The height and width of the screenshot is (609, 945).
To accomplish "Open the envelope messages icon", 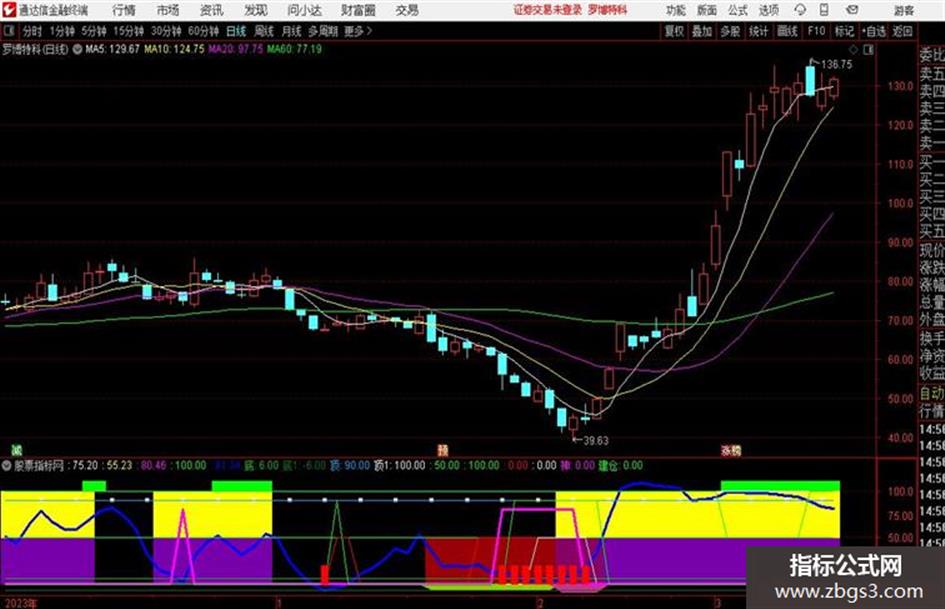I will pyautogui.click(x=852, y=10).
